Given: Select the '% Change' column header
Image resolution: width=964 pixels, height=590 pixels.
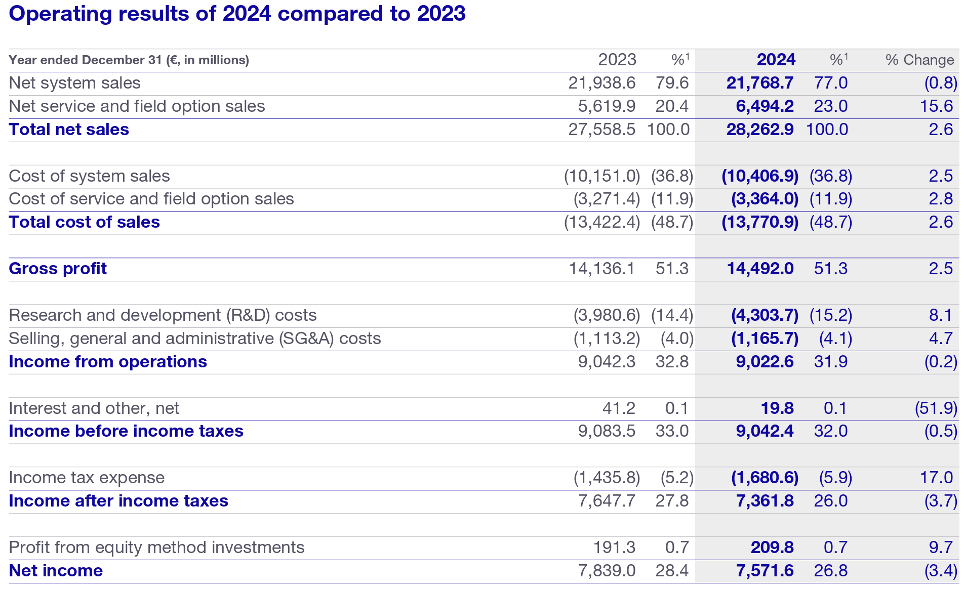Looking at the screenshot, I should pyautogui.click(x=919, y=60).
